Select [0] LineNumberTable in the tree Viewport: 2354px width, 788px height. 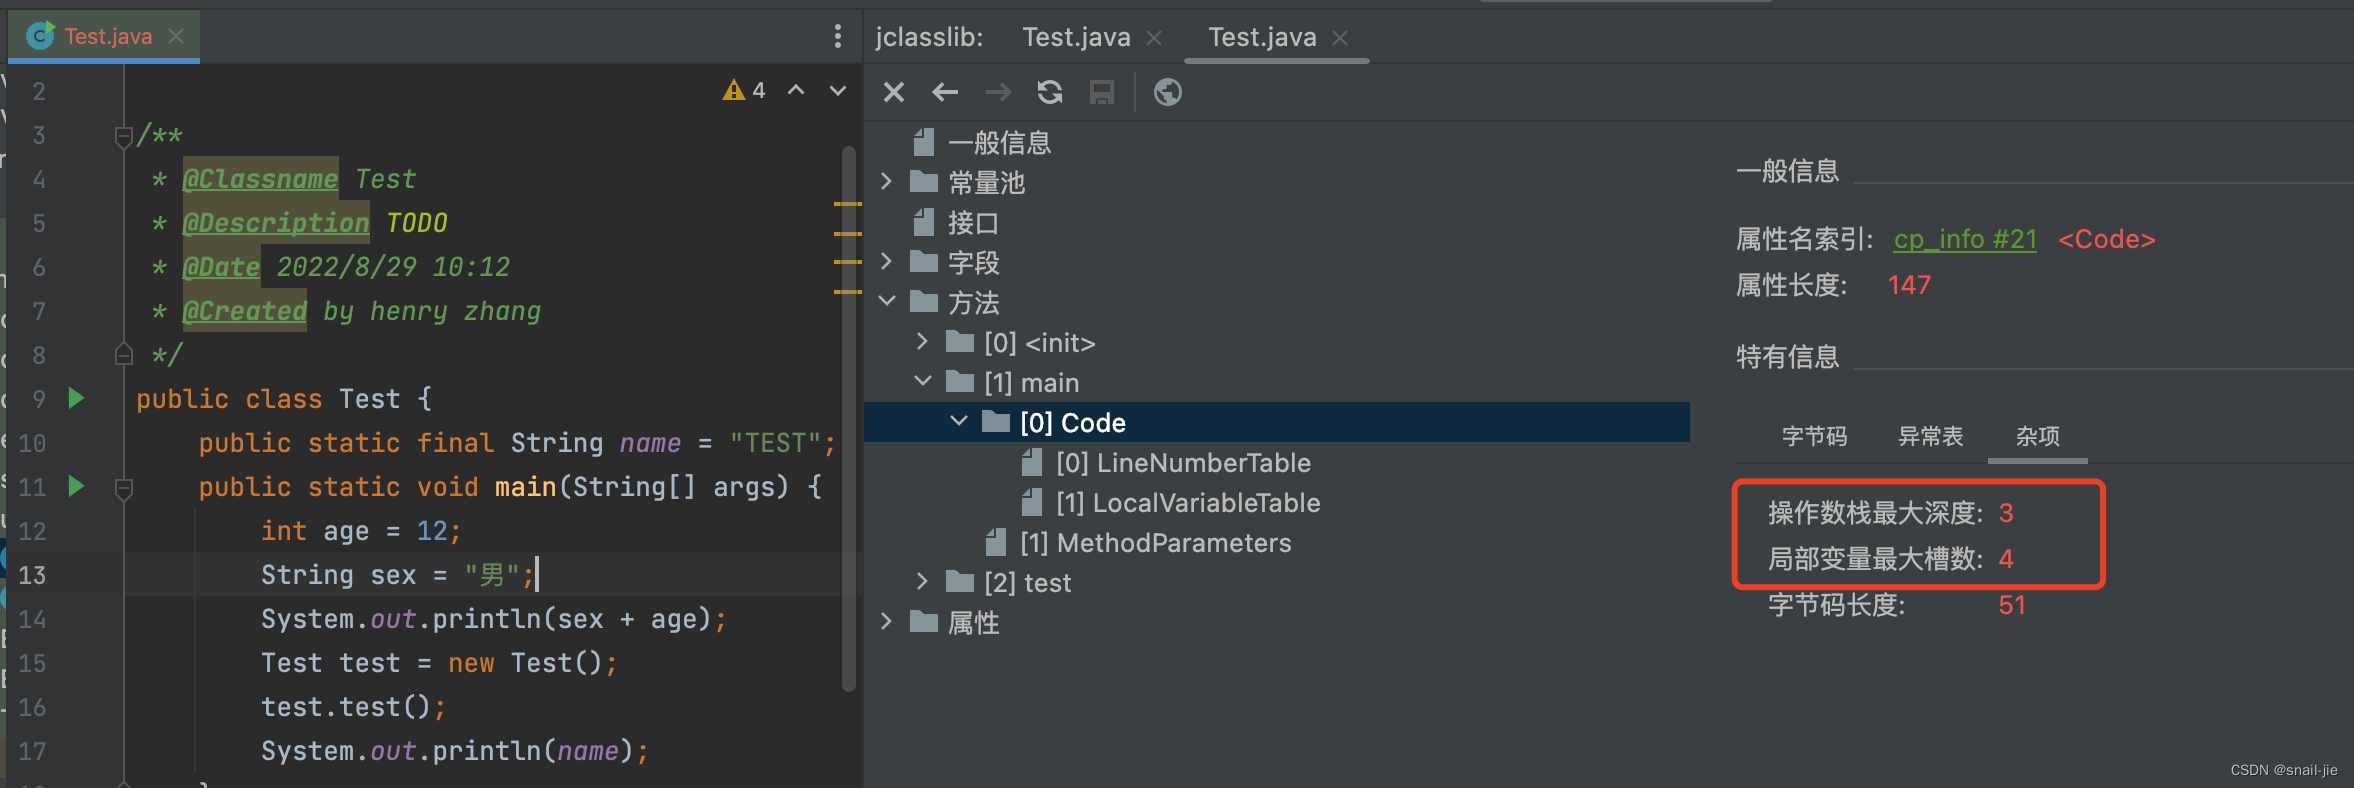pyautogui.click(x=1183, y=462)
